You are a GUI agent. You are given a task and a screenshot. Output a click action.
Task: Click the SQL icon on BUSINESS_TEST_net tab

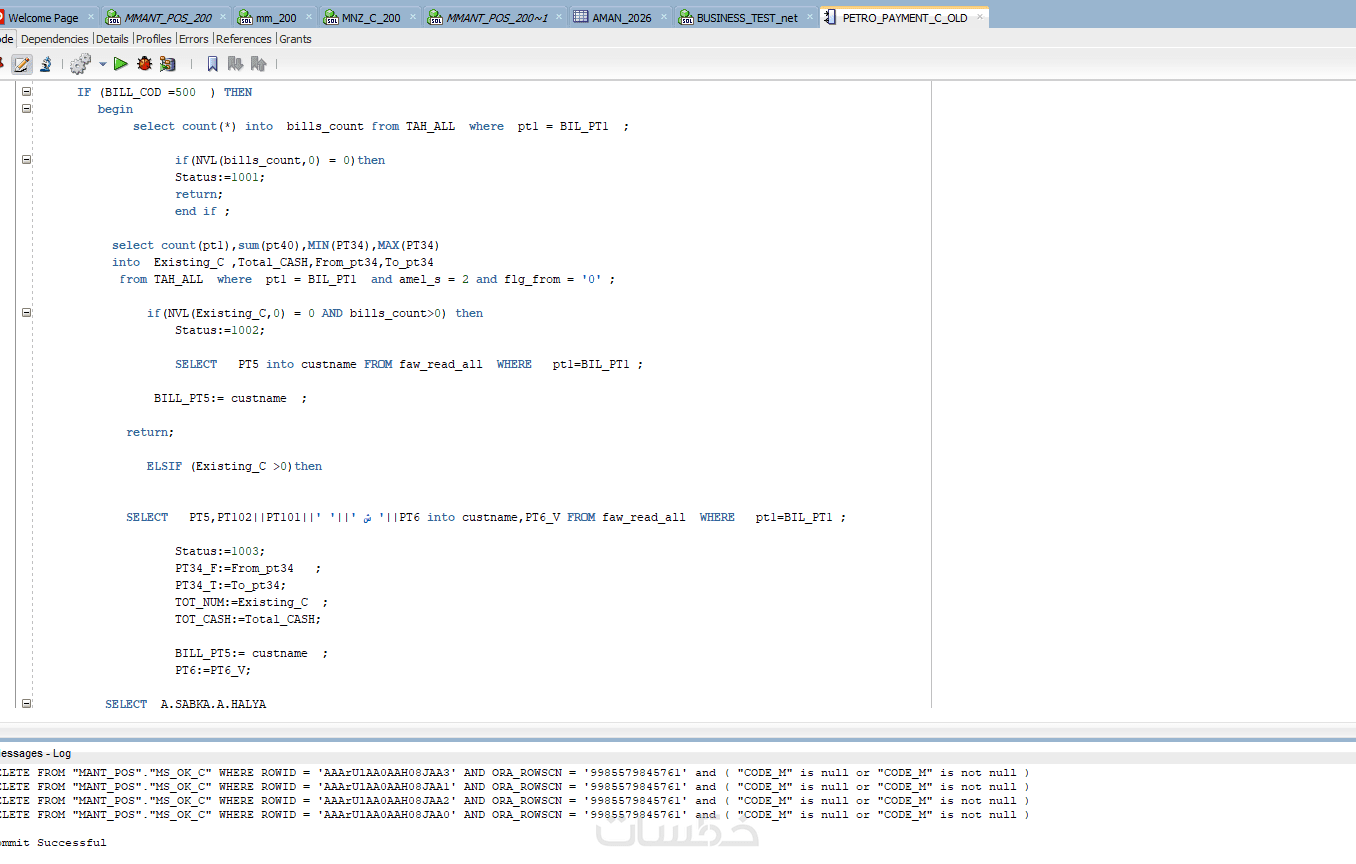coord(686,17)
